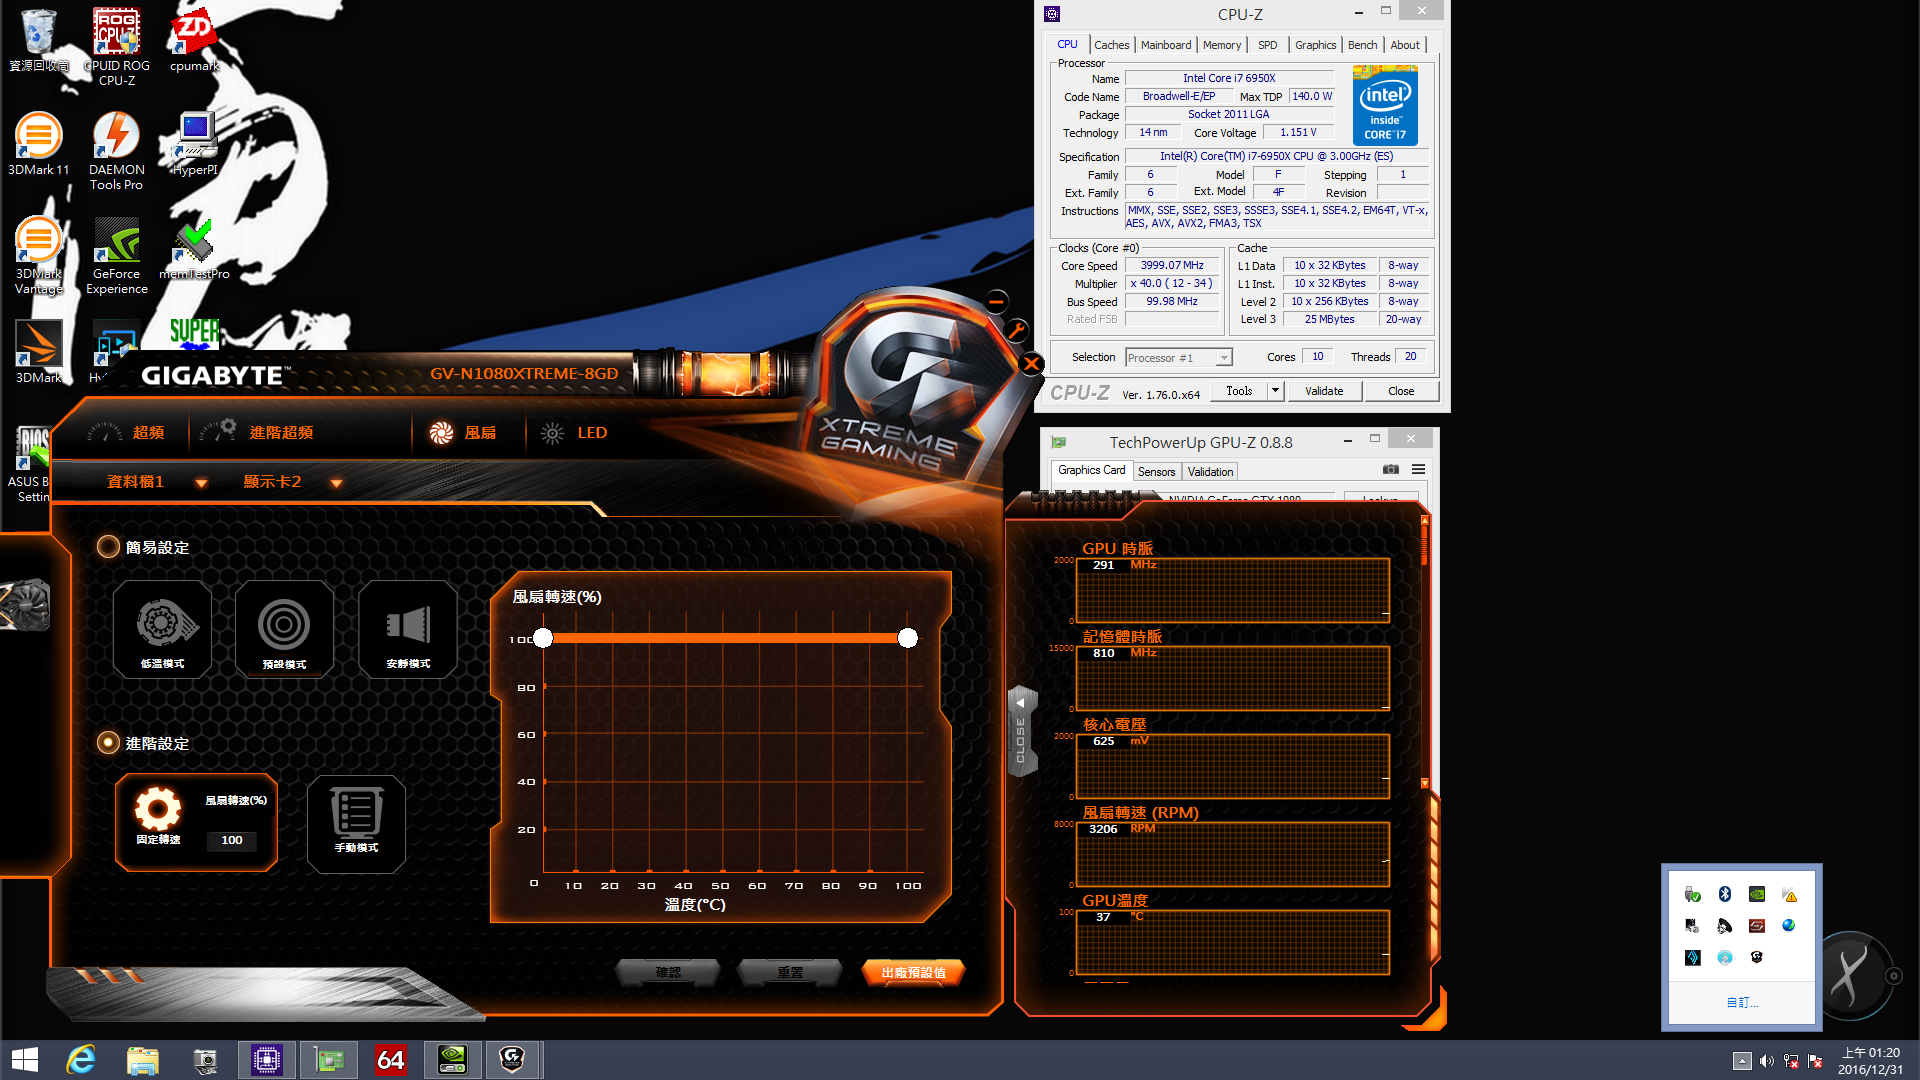Image resolution: width=1920 pixels, height=1080 pixels.
Task: Toggle hidden tray icons arrow
Action: click(x=1742, y=1061)
